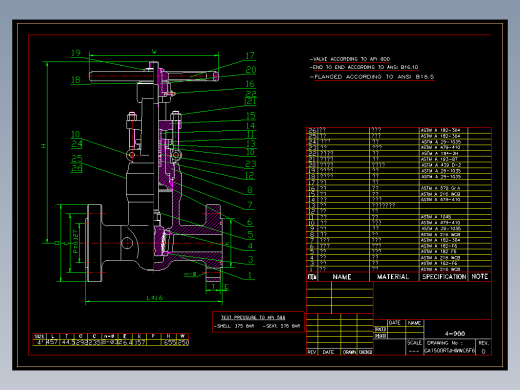Click 'NAME' header in the parts list
This screenshot has width=520, height=390.
342,277
